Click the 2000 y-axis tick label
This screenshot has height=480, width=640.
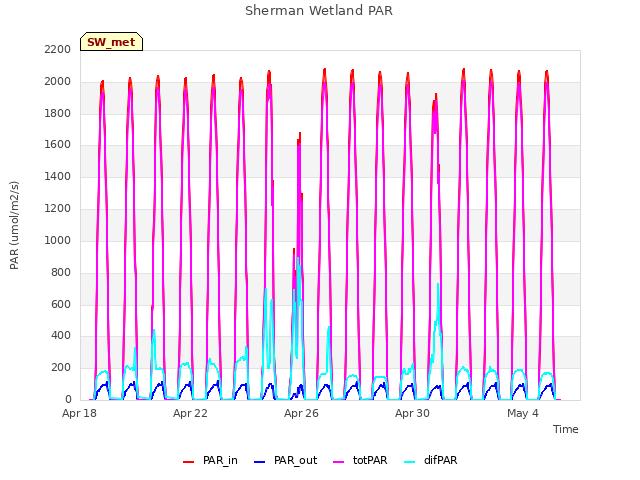[x=58, y=81]
